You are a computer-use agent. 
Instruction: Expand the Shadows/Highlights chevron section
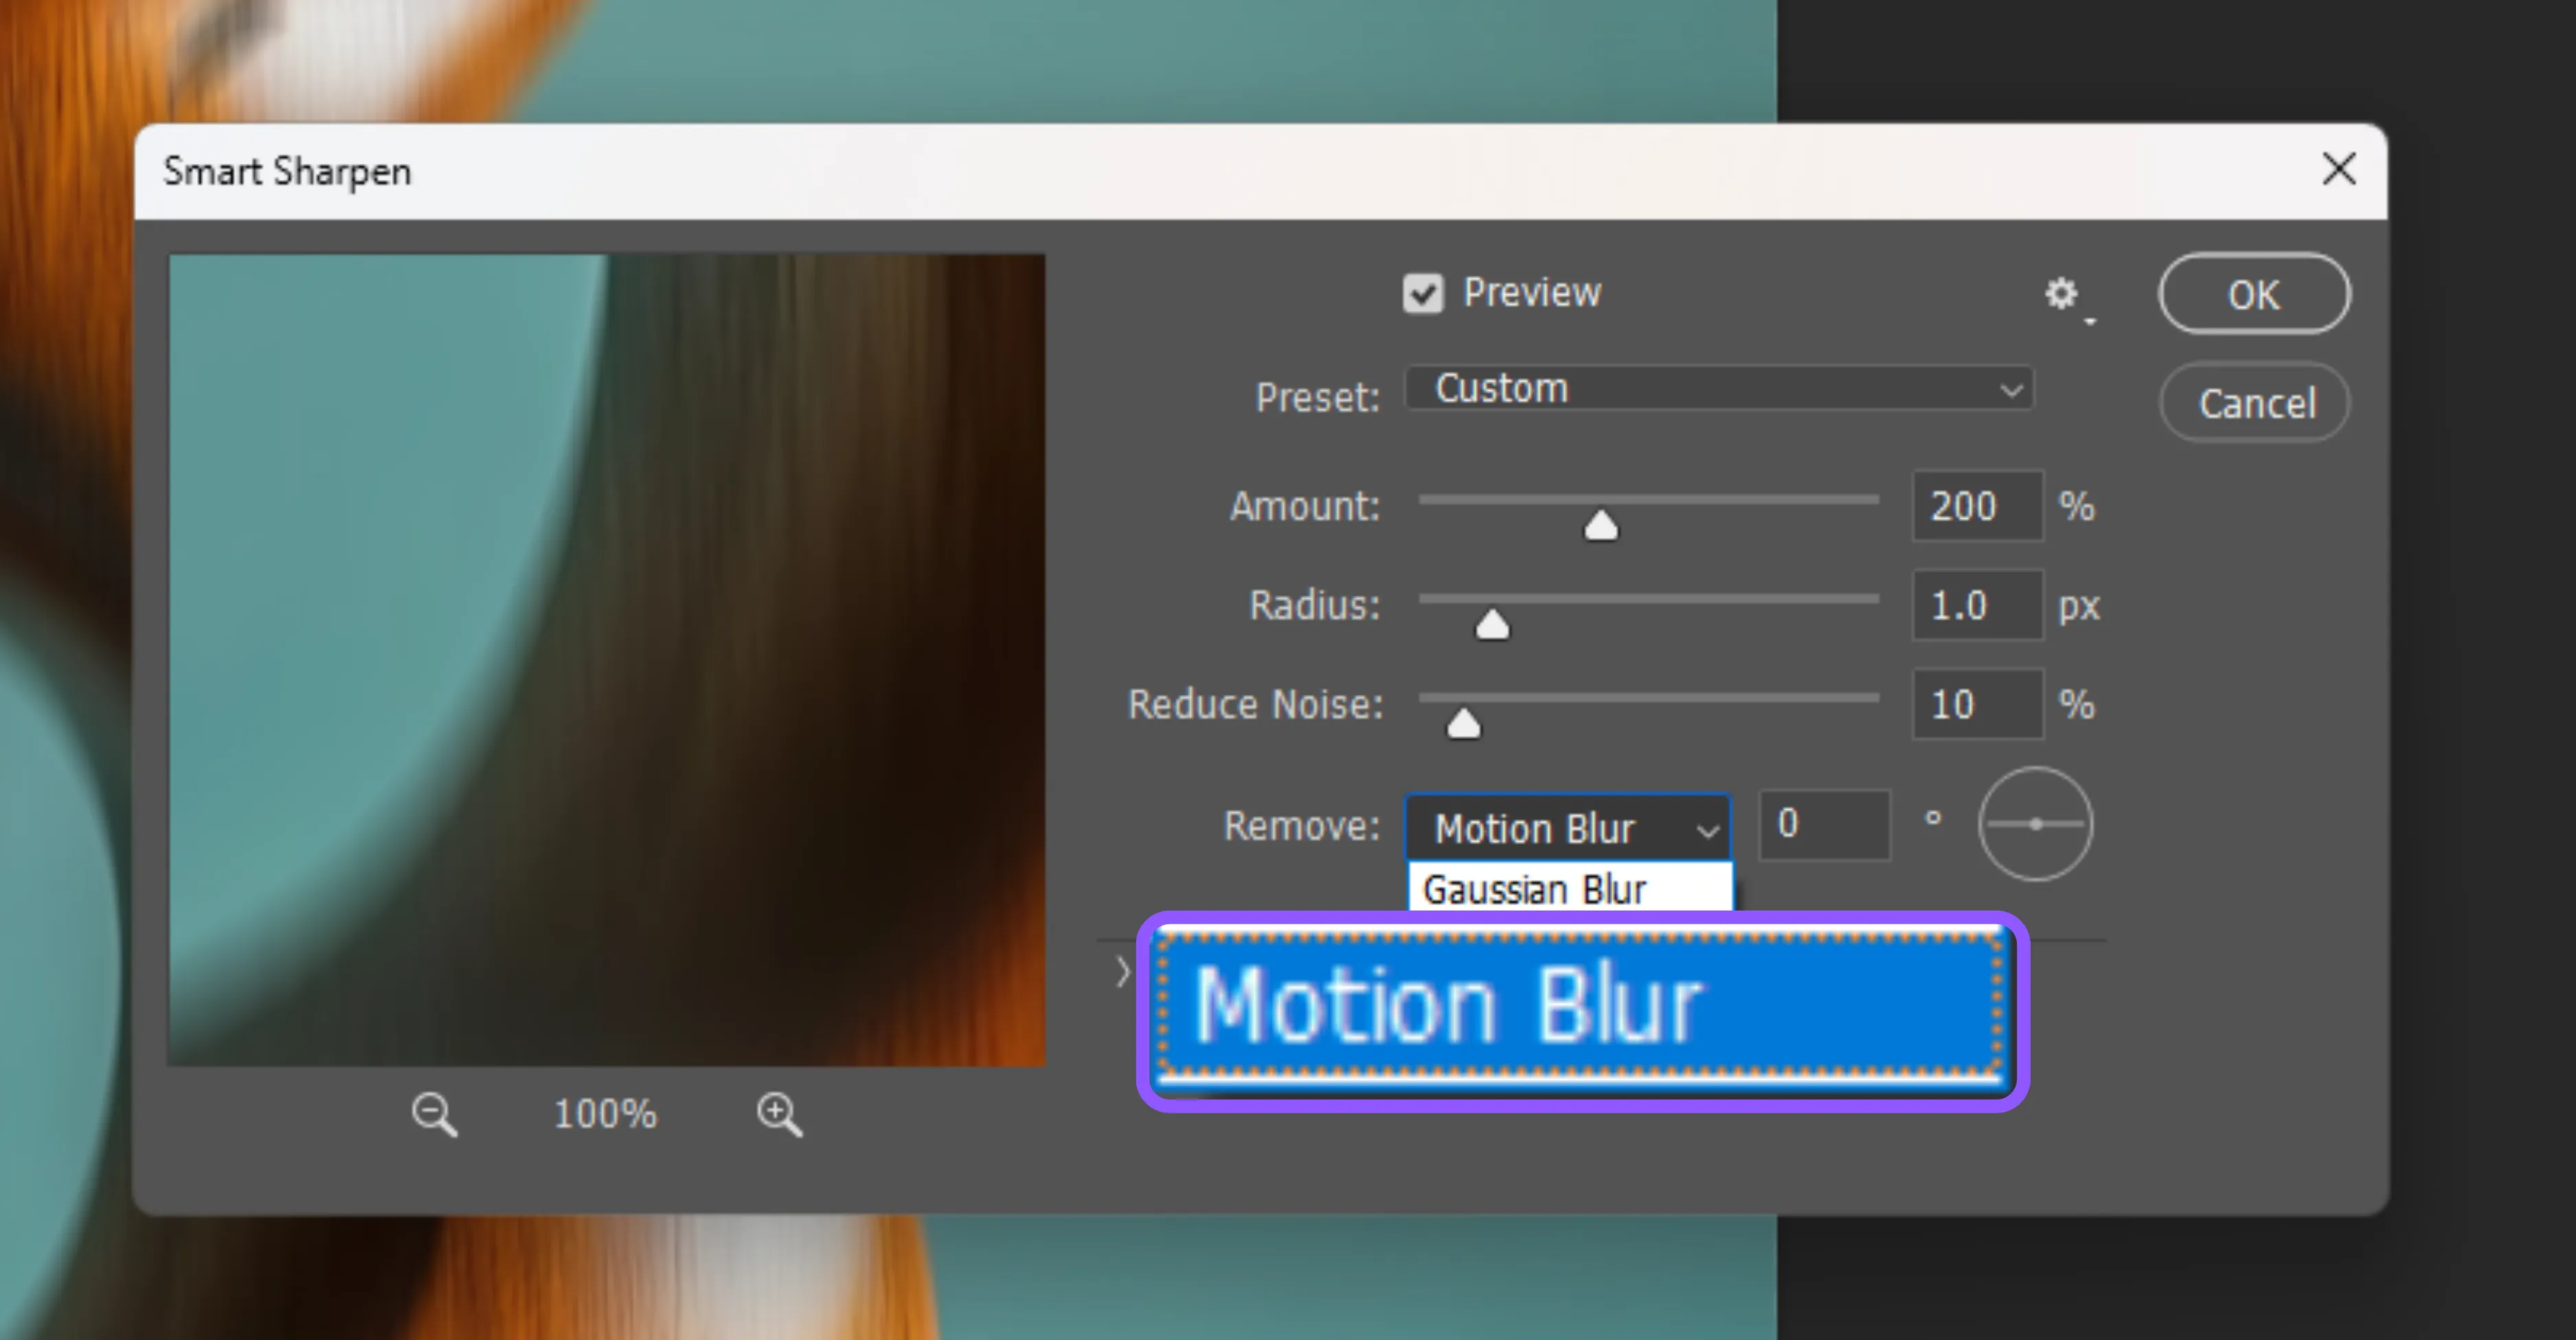pyautogui.click(x=1122, y=972)
